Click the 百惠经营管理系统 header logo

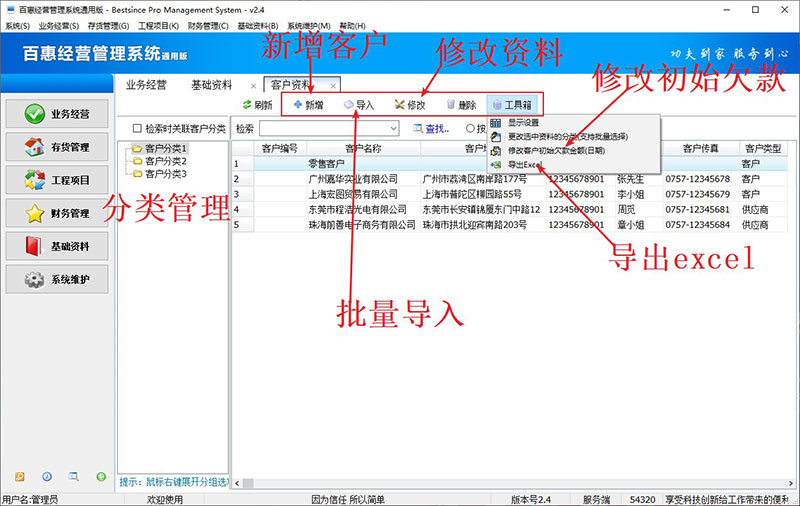pos(105,54)
